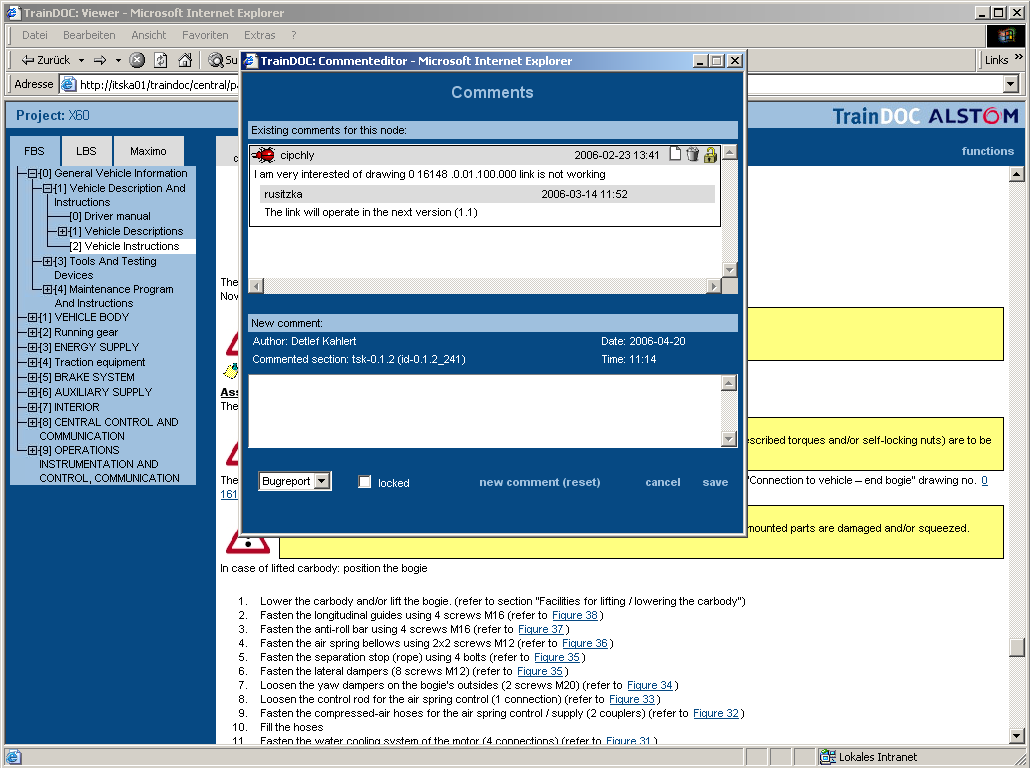Viewport: 1030px width, 768px height.
Task: Open the Ansicht menu
Action: pos(148,35)
